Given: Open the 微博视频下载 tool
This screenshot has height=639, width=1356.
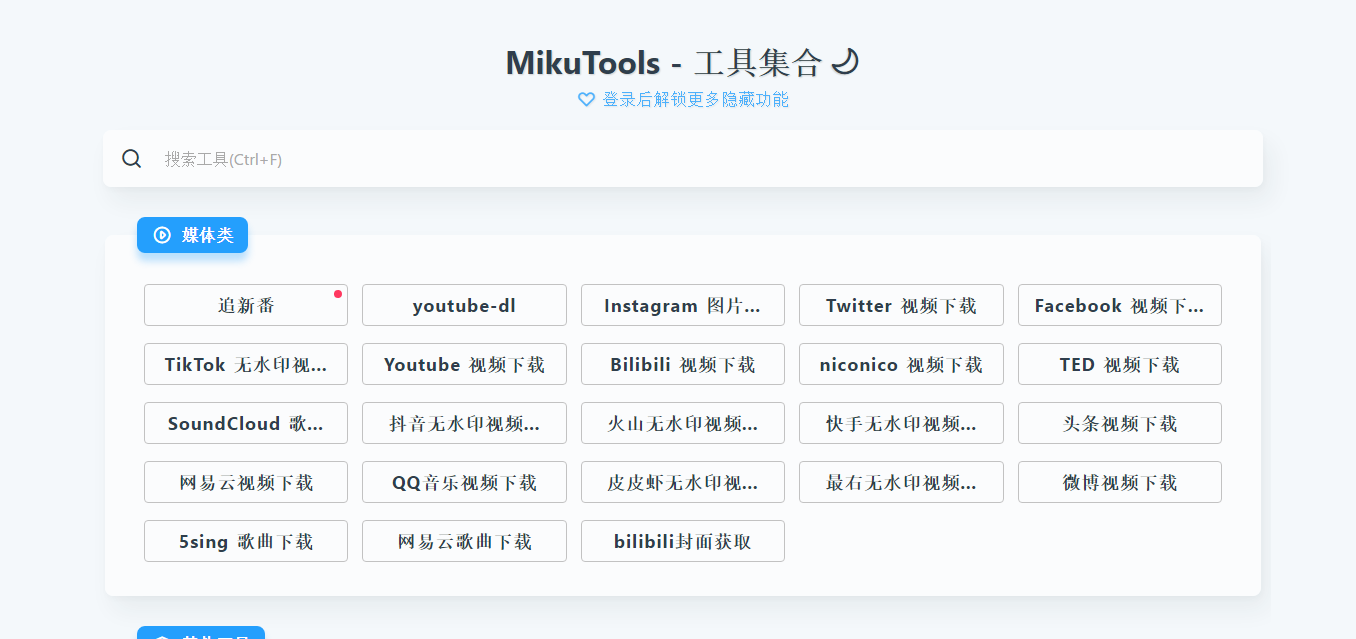Looking at the screenshot, I should point(1120,482).
